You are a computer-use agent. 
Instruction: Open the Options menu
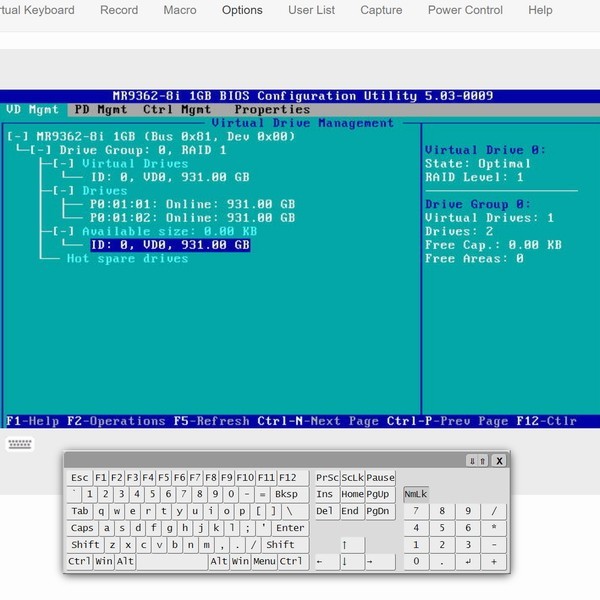(x=242, y=10)
